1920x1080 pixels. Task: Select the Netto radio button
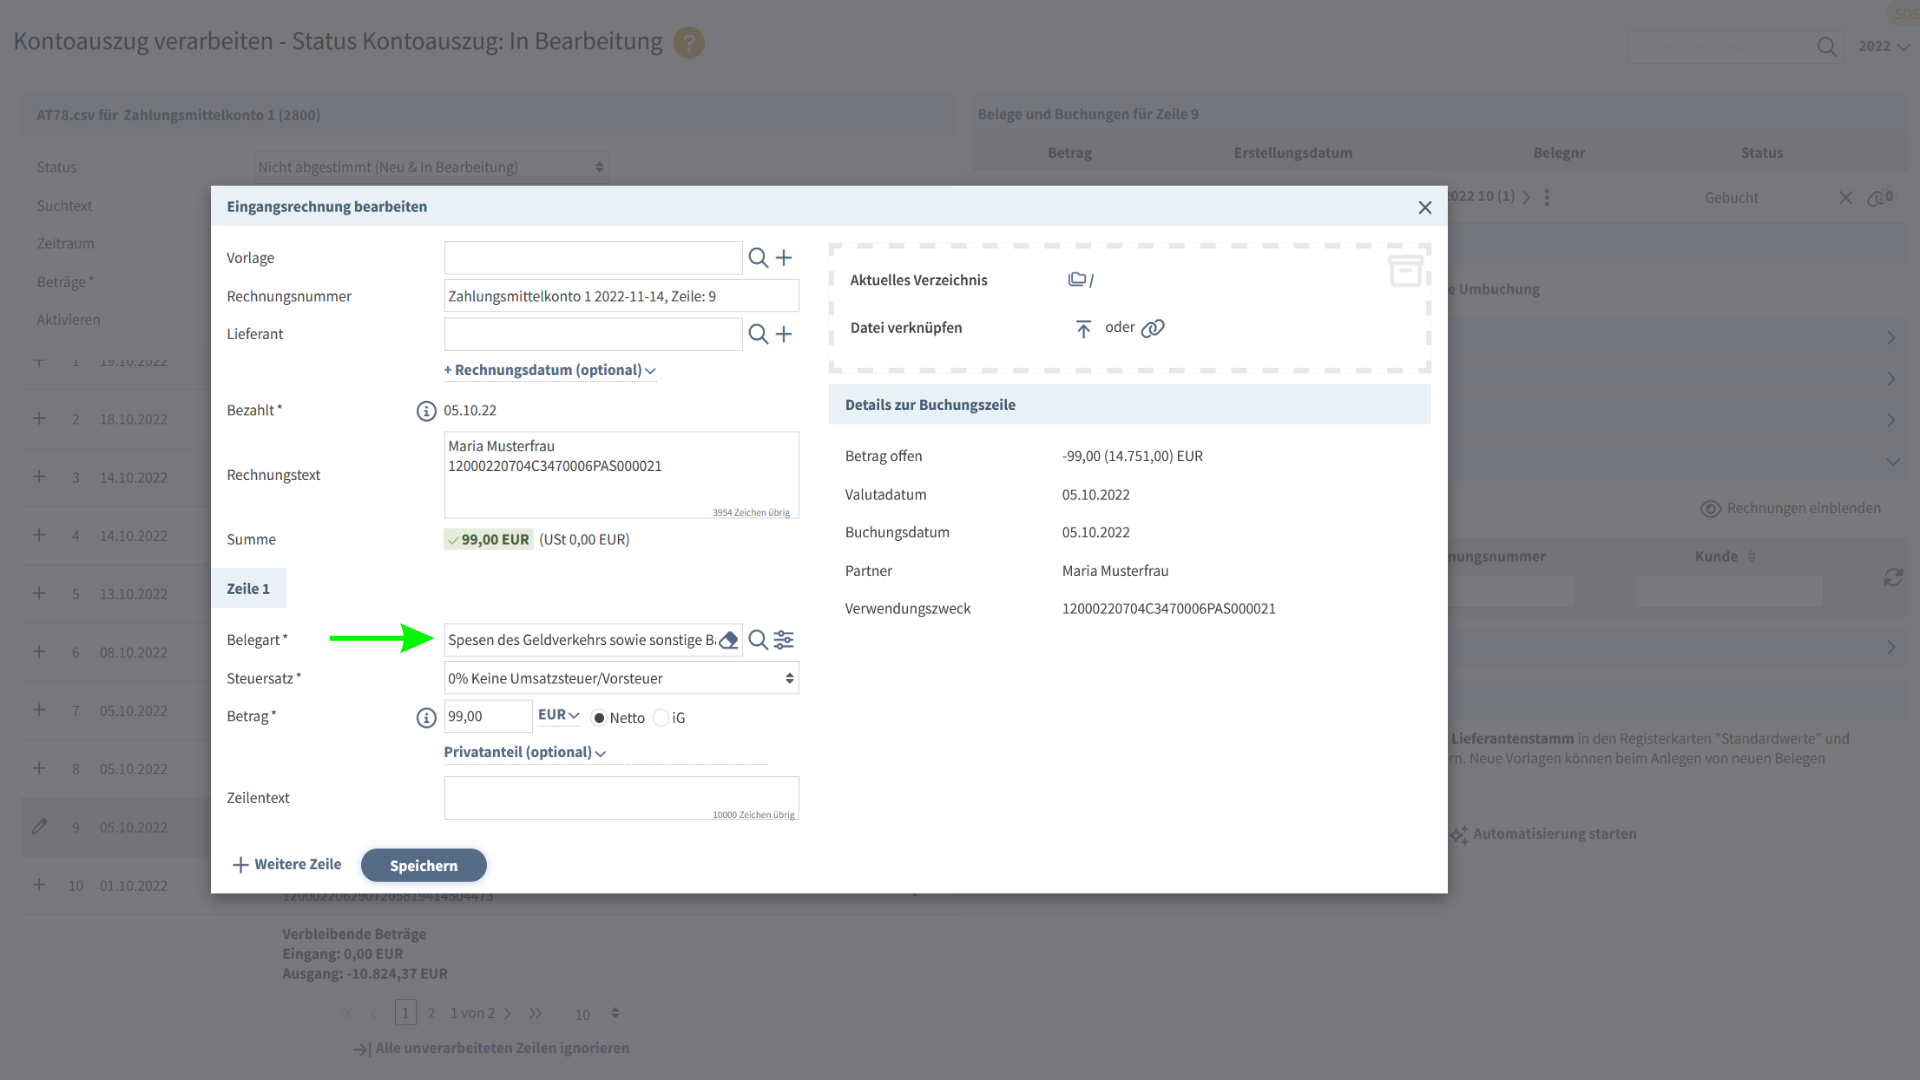click(x=599, y=718)
